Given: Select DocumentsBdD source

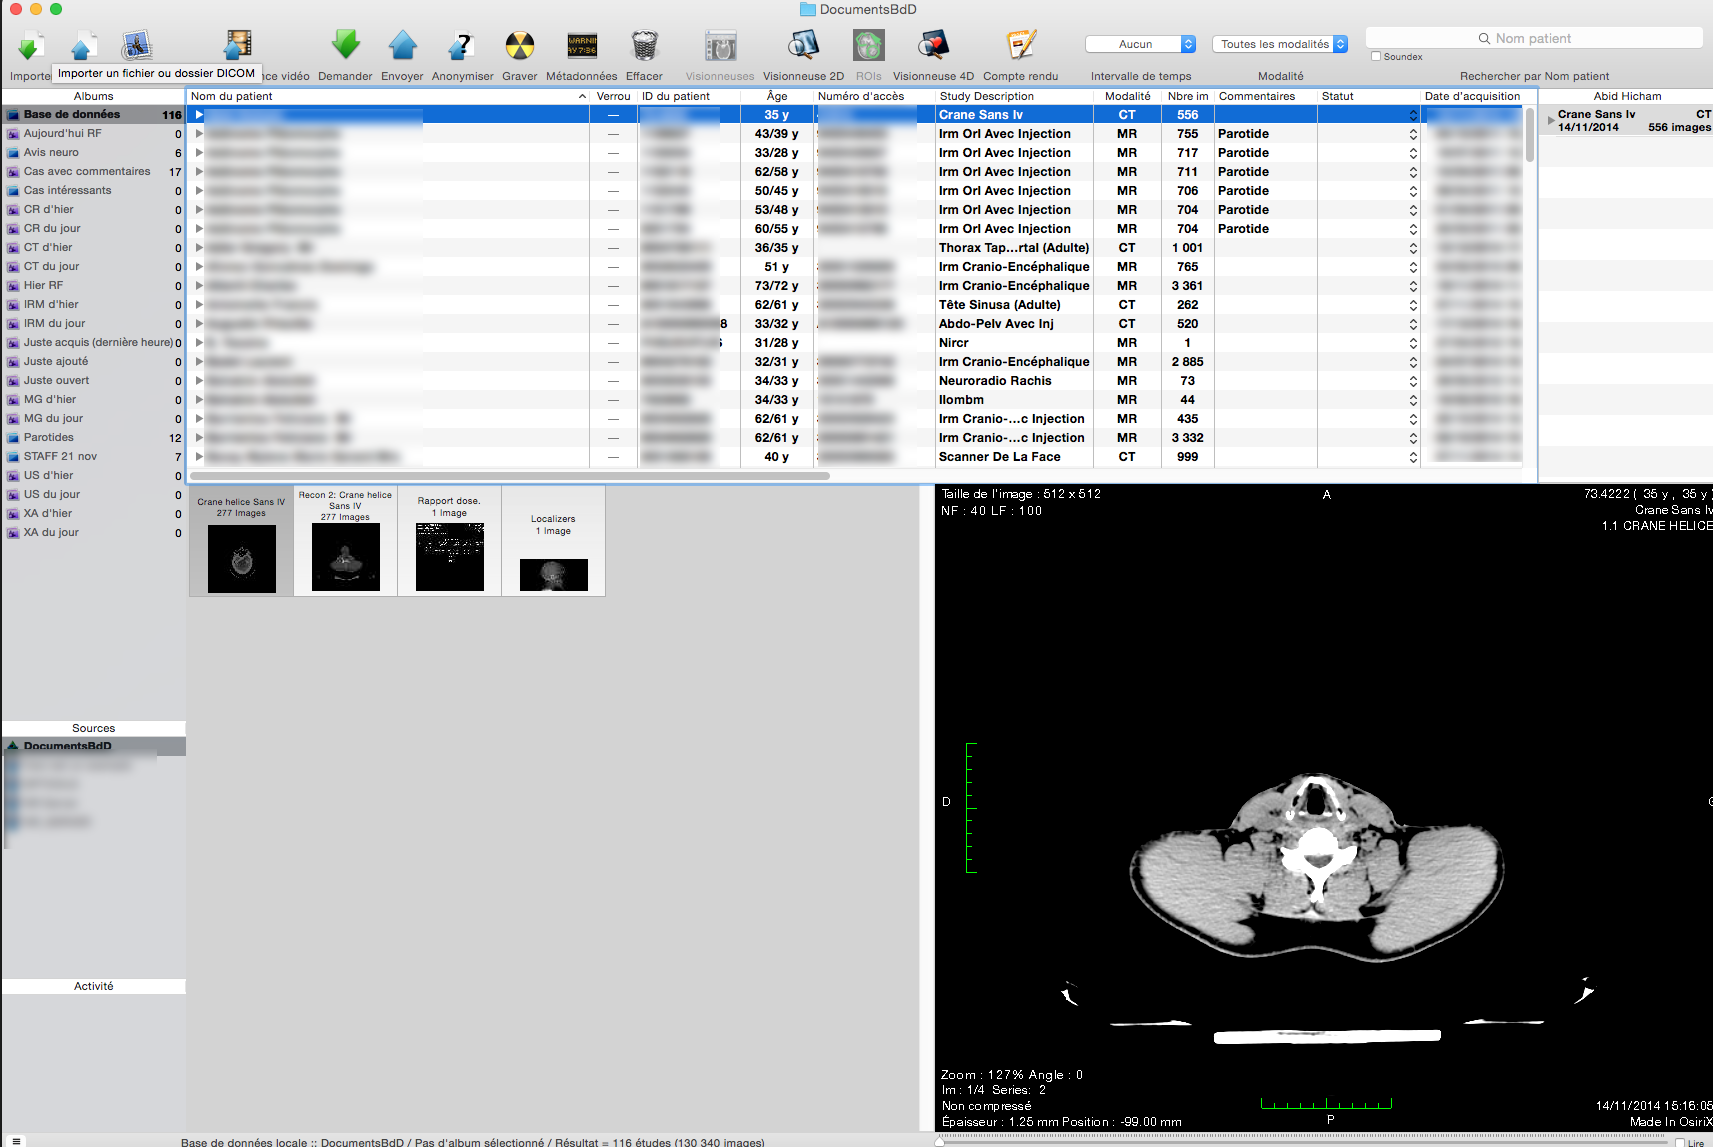Looking at the screenshot, I should [94, 747].
